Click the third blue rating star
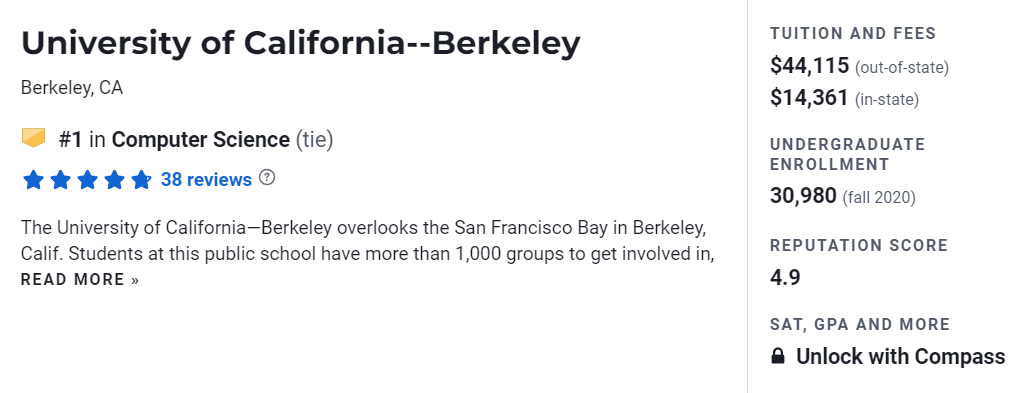This screenshot has width=1036, height=393. [87, 180]
